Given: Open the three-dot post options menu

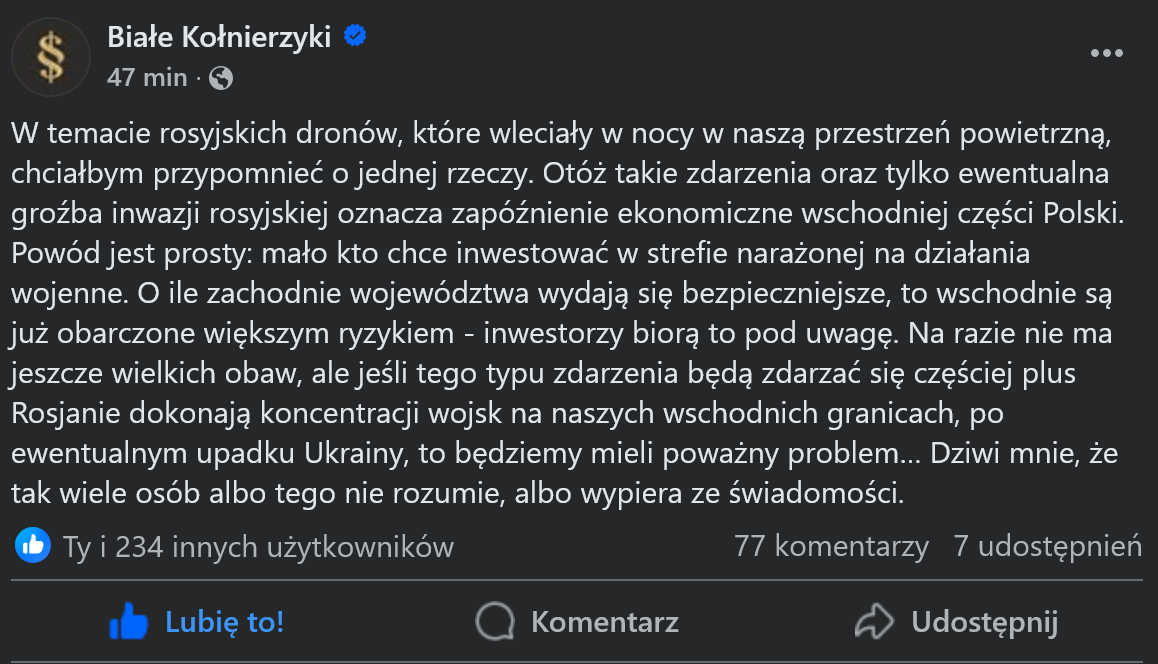Looking at the screenshot, I should tap(1106, 54).
